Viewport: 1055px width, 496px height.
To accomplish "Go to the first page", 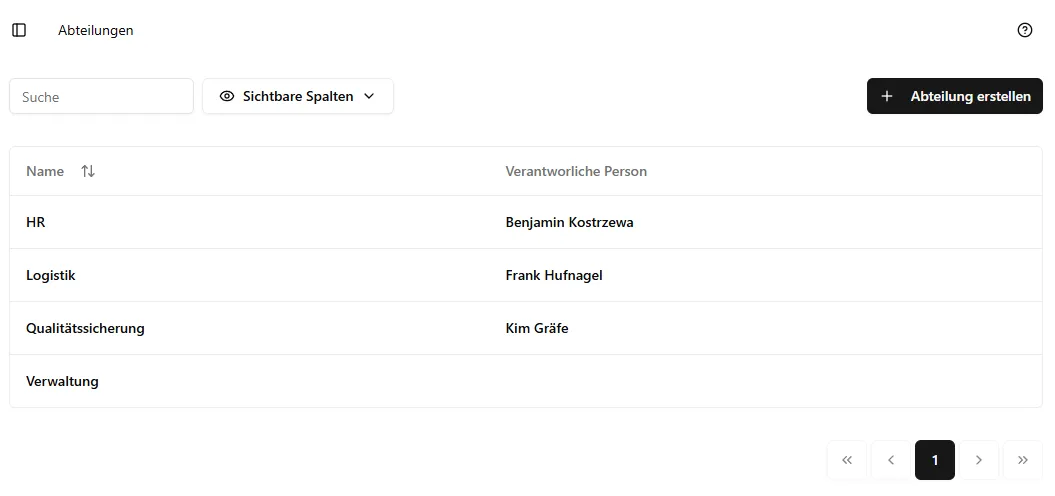I will [846, 460].
